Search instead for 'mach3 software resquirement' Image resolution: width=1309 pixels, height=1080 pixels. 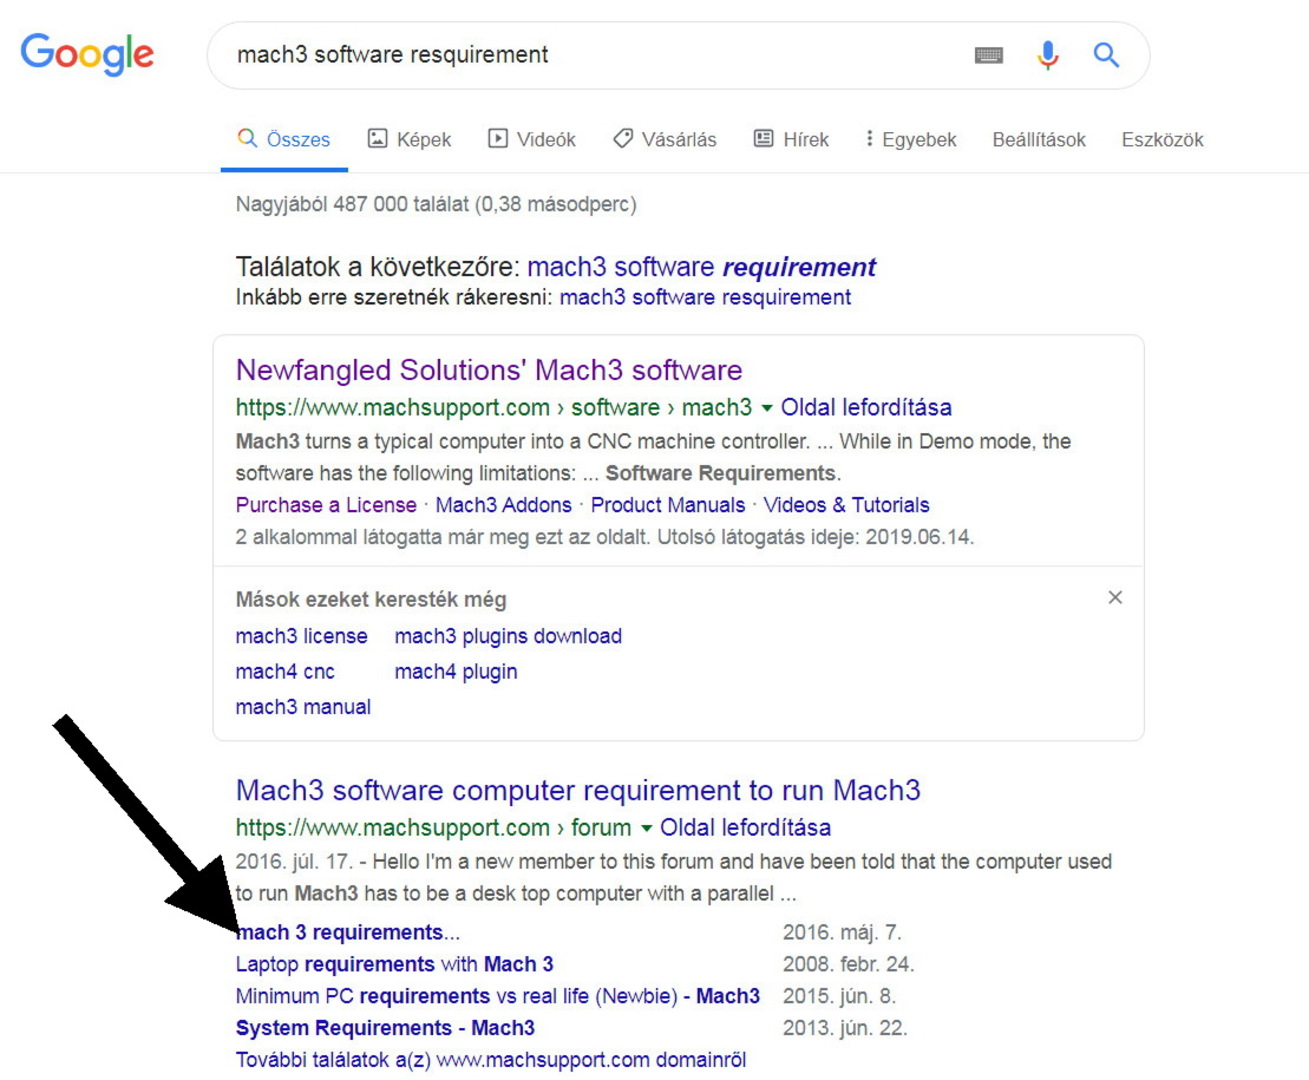click(x=705, y=298)
